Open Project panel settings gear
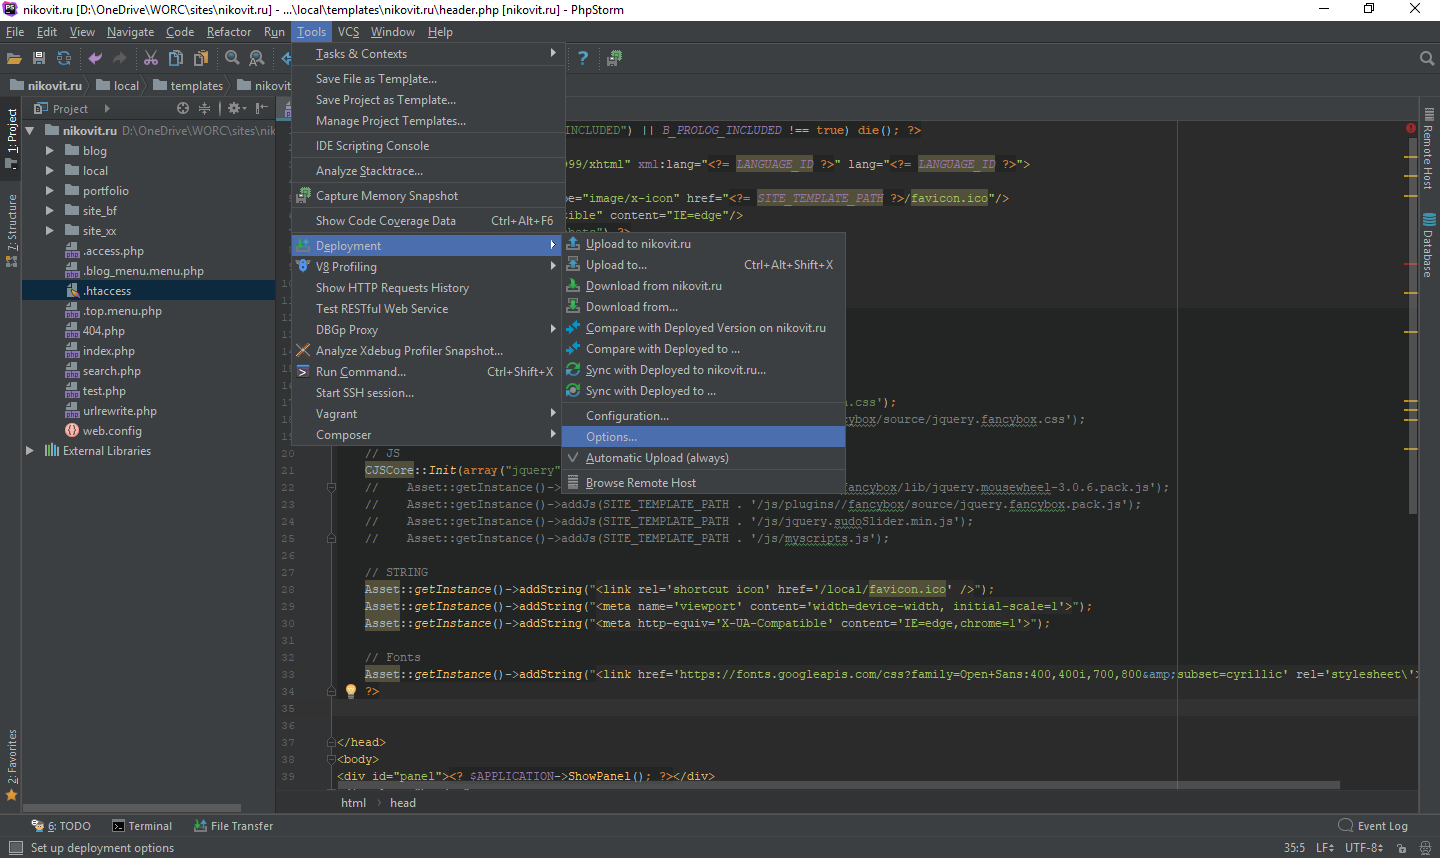The height and width of the screenshot is (858, 1440). click(x=236, y=108)
